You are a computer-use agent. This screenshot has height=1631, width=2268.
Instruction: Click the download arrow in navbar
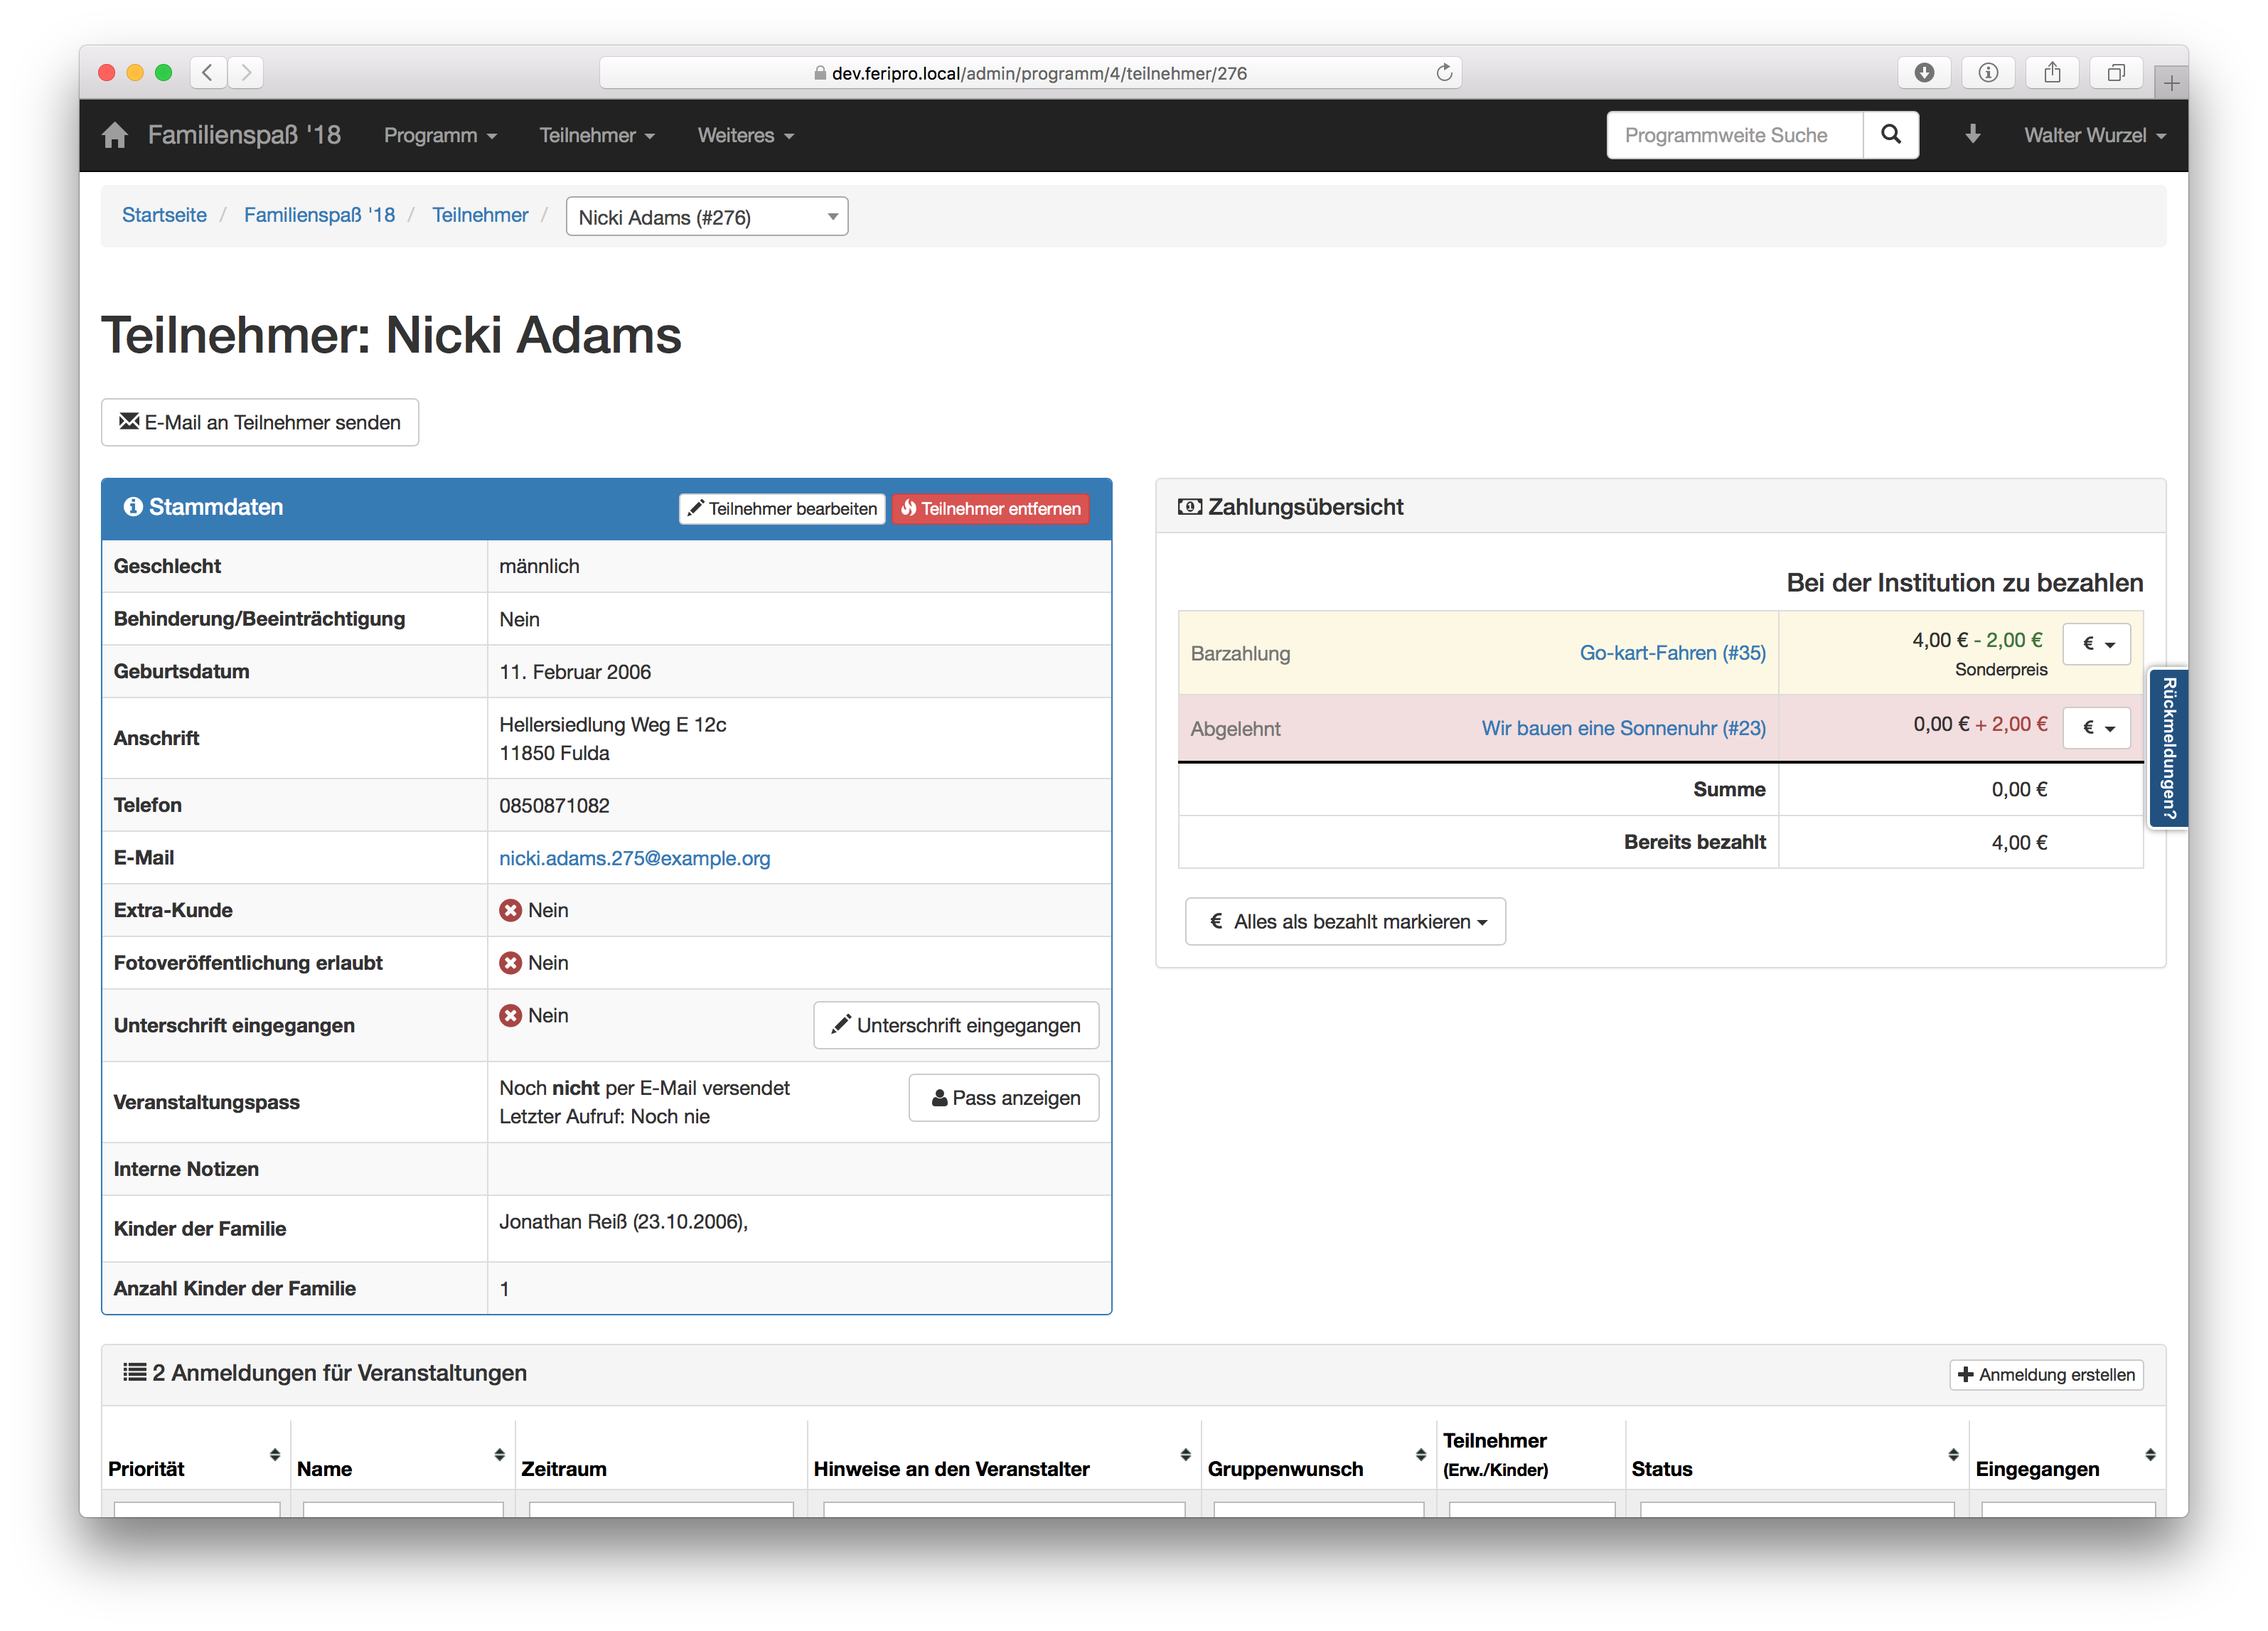pyautogui.click(x=1972, y=135)
